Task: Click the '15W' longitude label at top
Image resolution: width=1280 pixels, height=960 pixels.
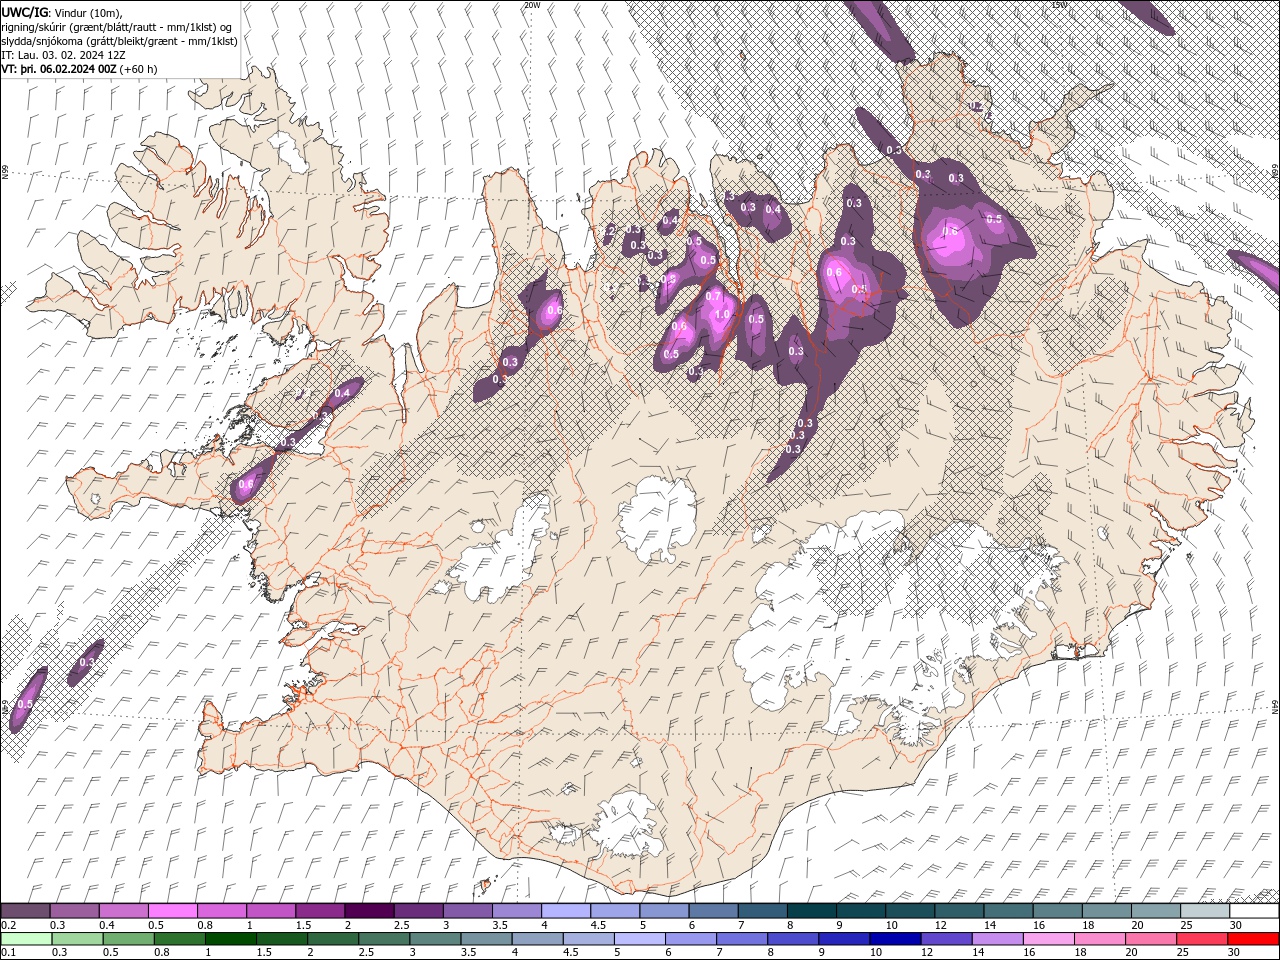Action: 1059,5
